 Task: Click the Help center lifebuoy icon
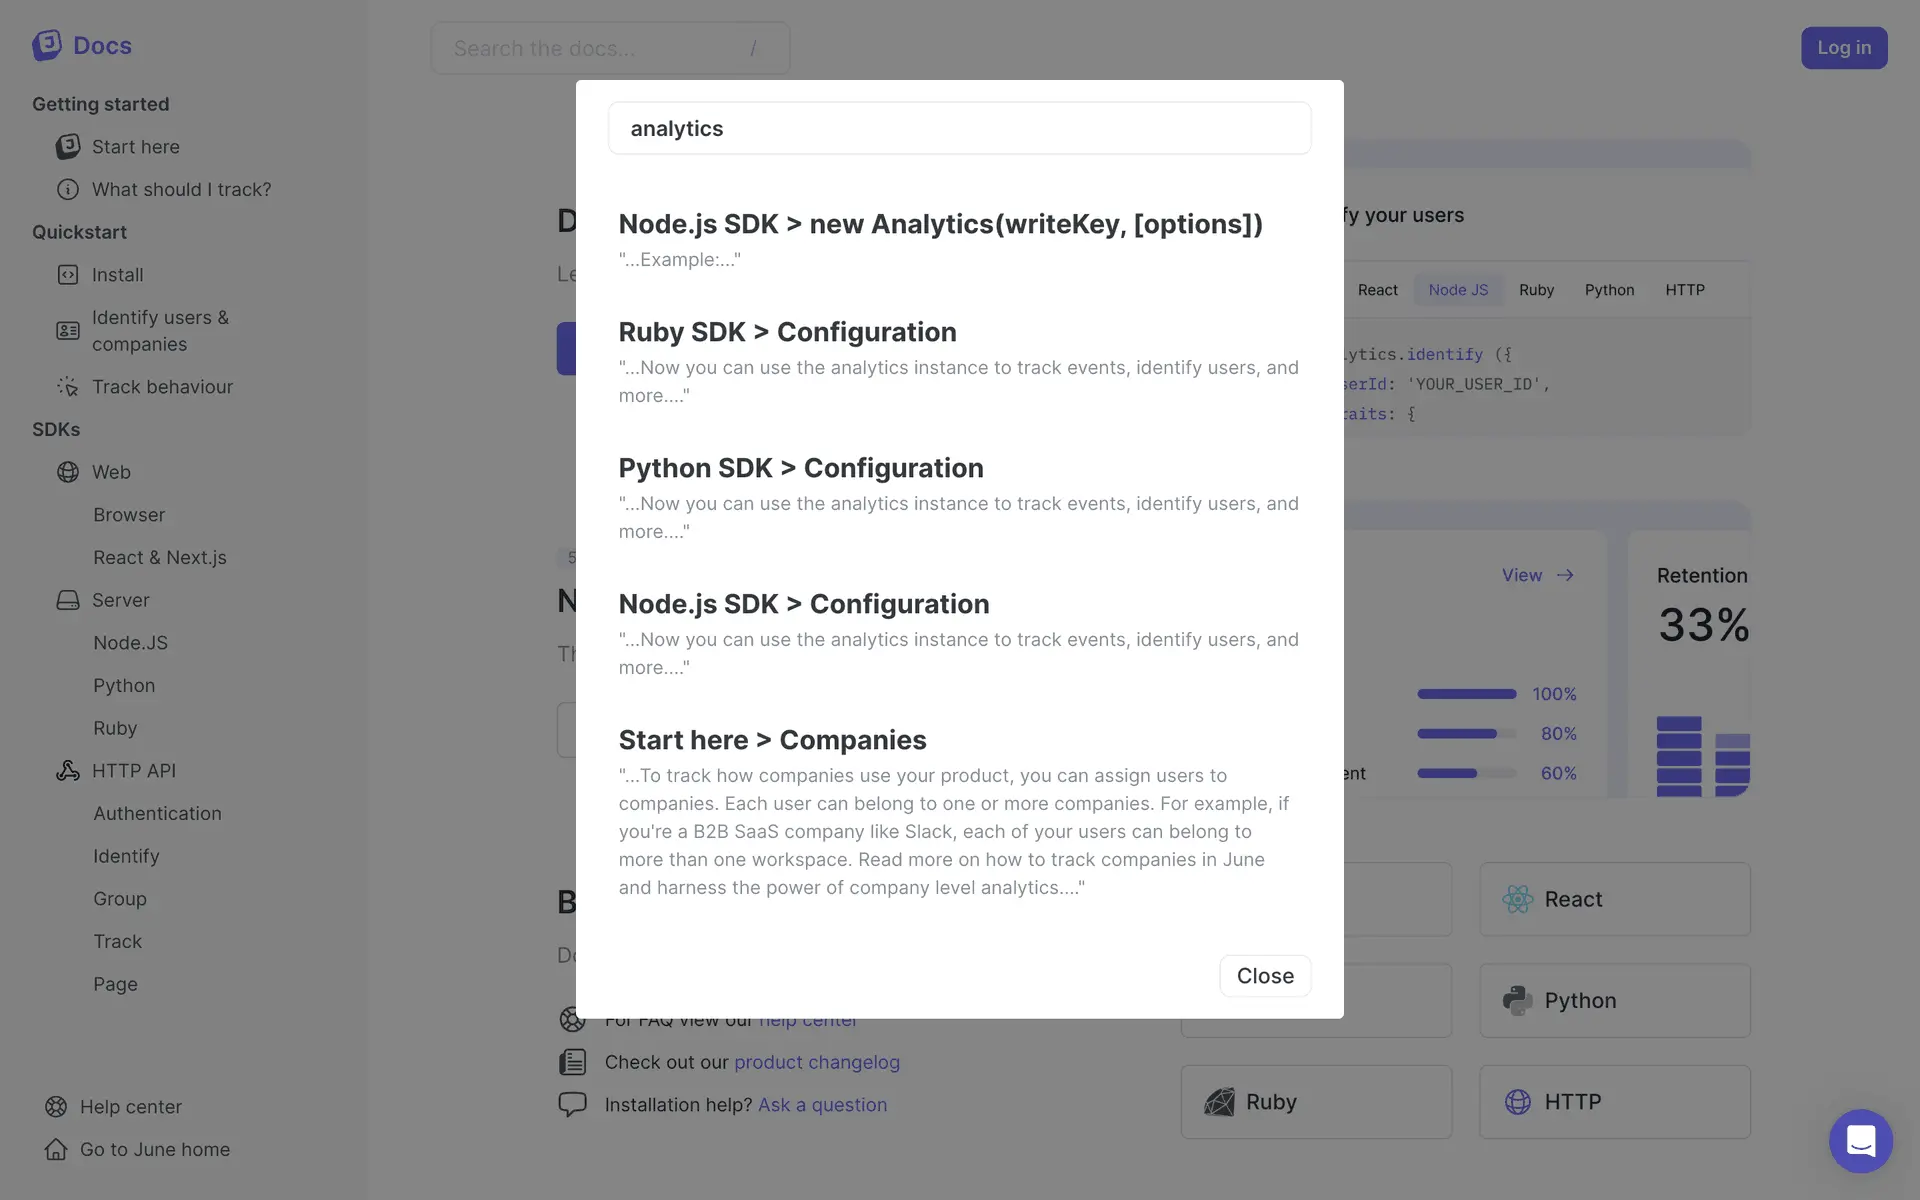pyautogui.click(x=56, y=1107)
